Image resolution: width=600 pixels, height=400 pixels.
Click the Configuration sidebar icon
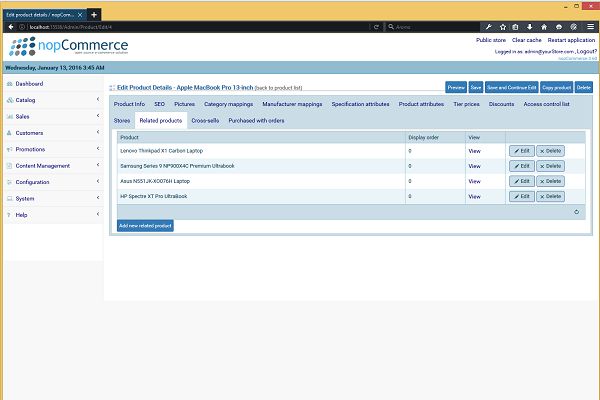pyautogui.click(x=10, y=182)
